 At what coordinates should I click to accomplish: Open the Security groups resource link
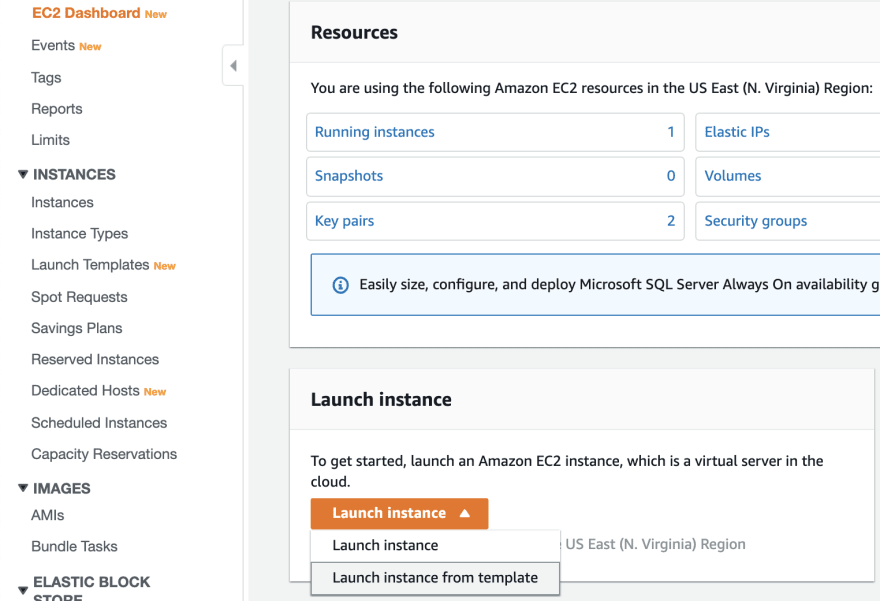[x=756, y=221]
